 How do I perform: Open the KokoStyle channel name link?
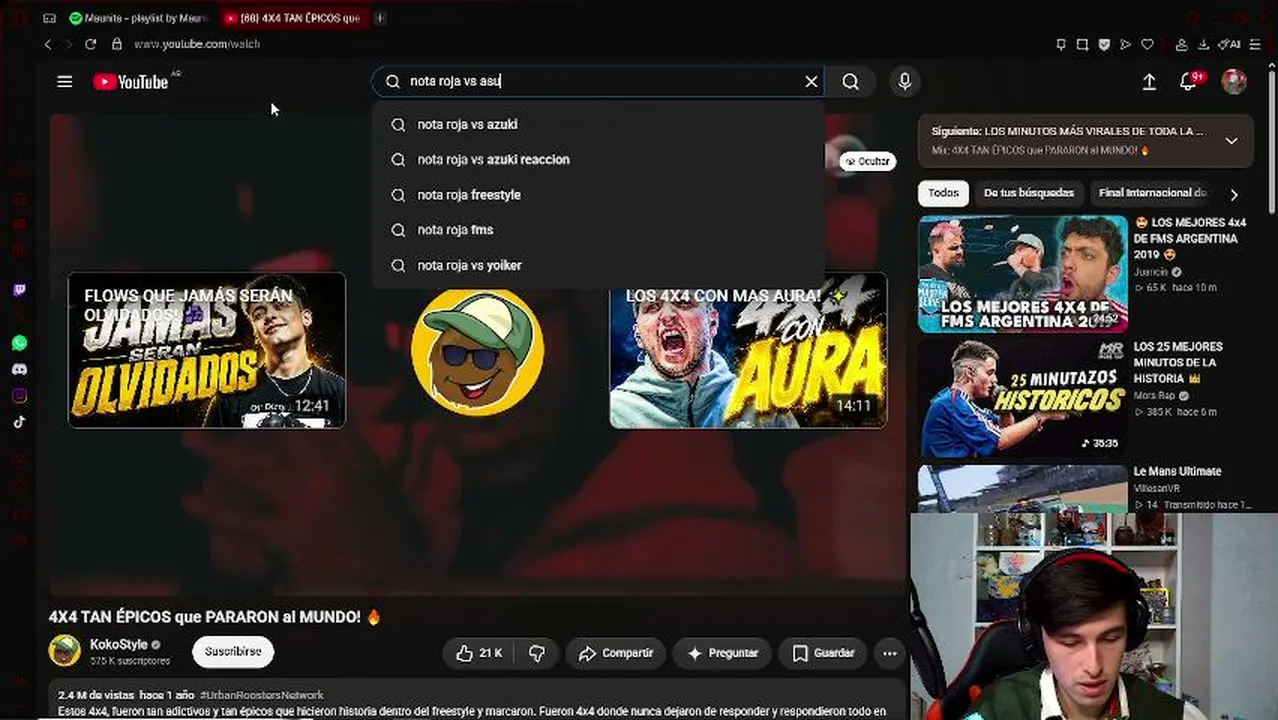point(118,645)
